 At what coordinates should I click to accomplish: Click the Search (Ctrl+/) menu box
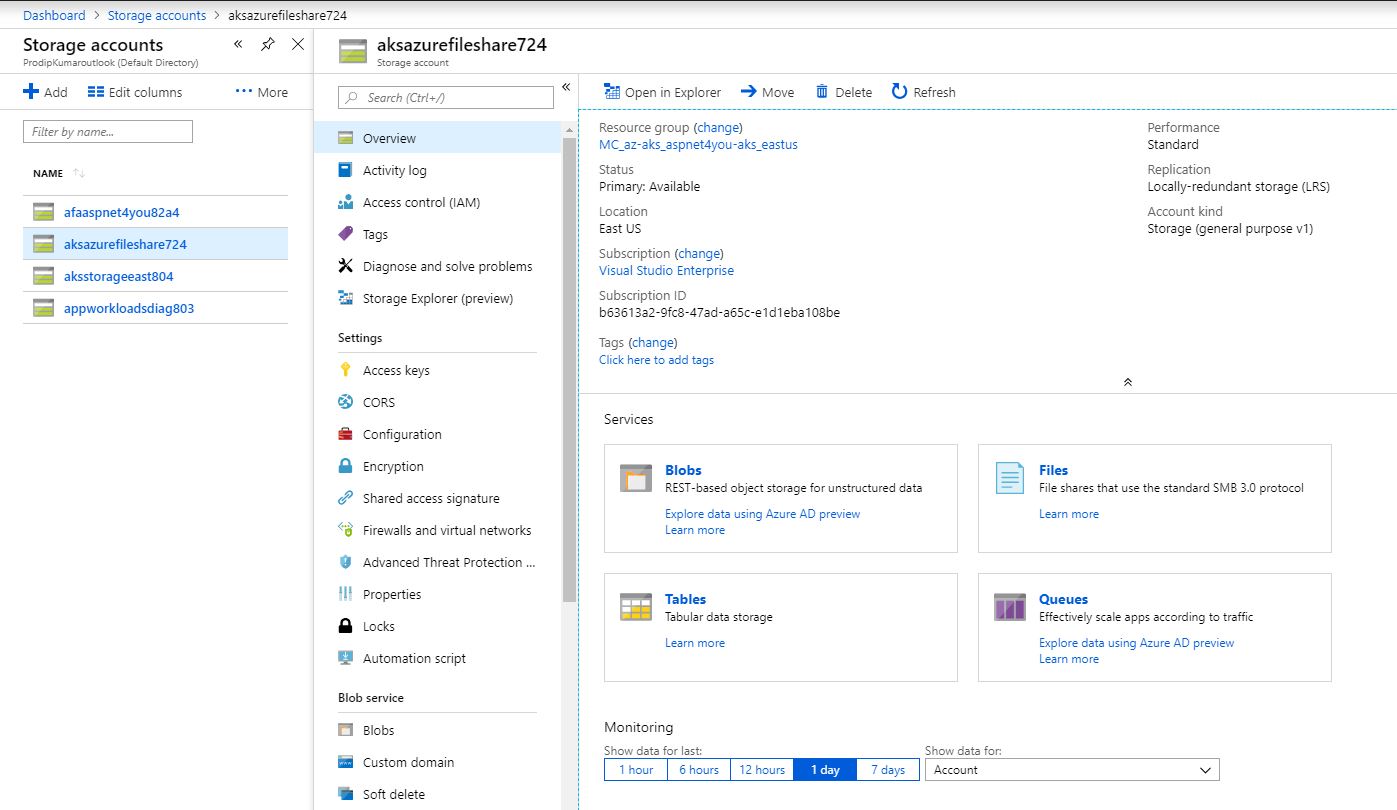point(445,97)
